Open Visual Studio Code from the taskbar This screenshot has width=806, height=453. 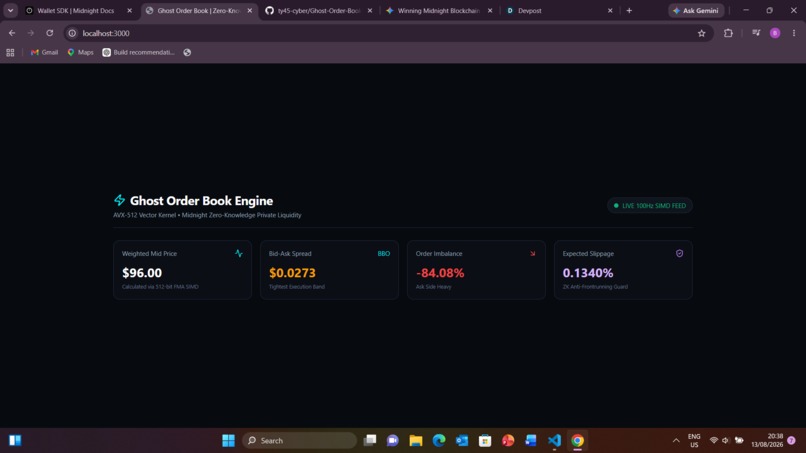pos(554,441)
